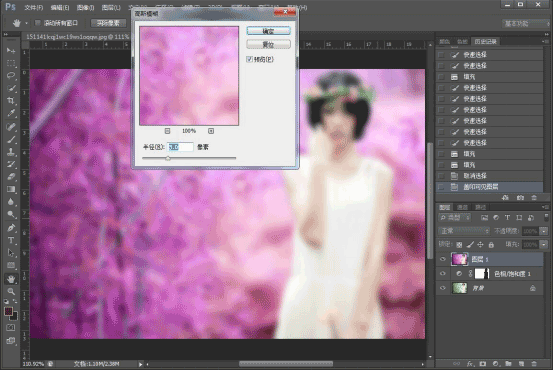The width and height of the screenshot is (553, 371).
Task: Create new fill or adjustment layer icon
Action: click(x=496, y=364)
